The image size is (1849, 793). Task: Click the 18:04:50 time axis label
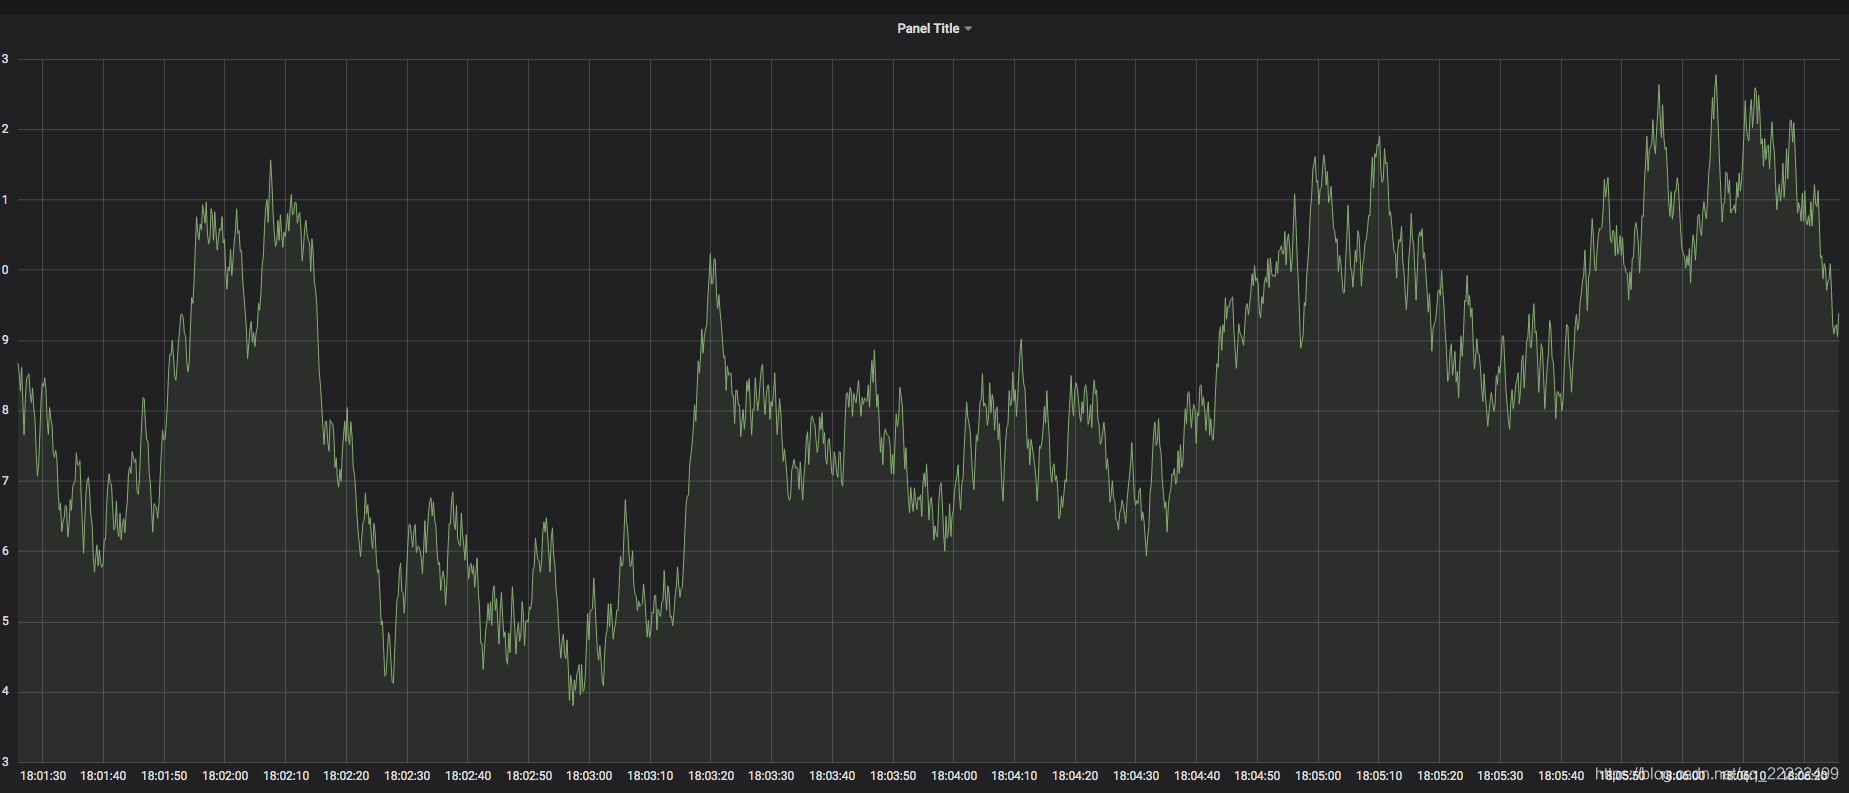pyautogui.click(x=1257, y=776)
